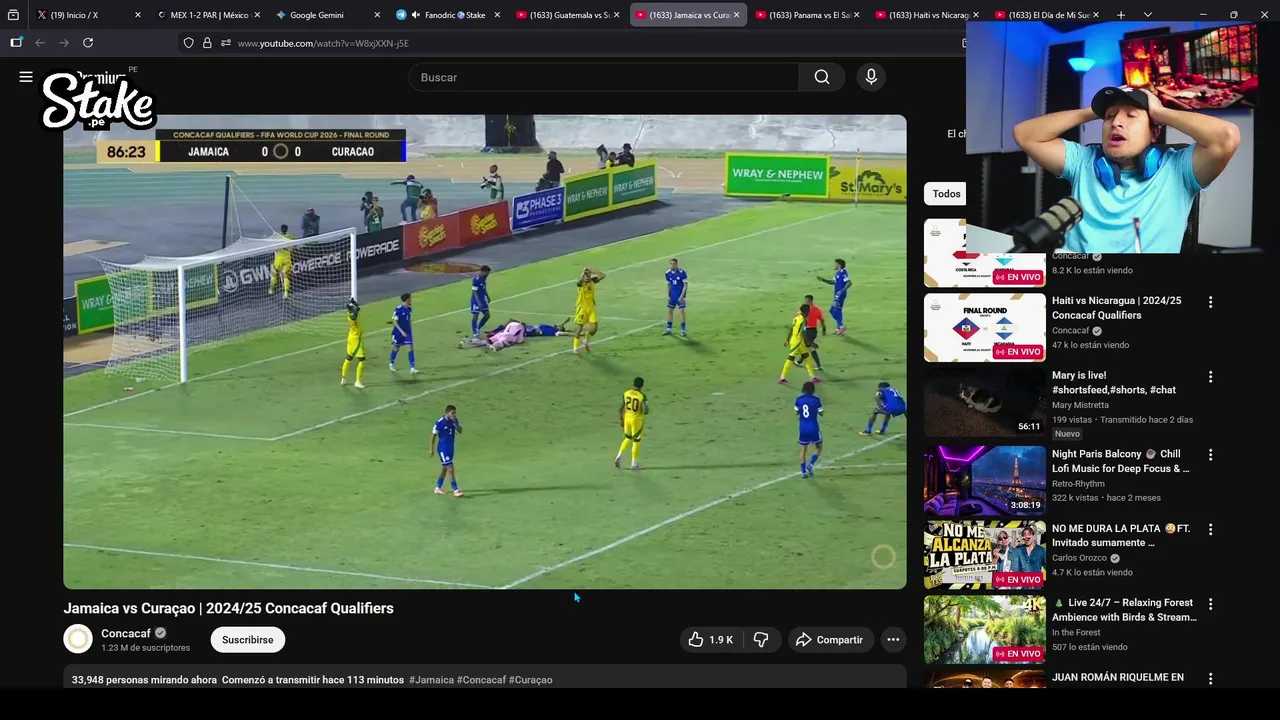Open the YouTube hamburger guide menu

(x=26, y=77)
